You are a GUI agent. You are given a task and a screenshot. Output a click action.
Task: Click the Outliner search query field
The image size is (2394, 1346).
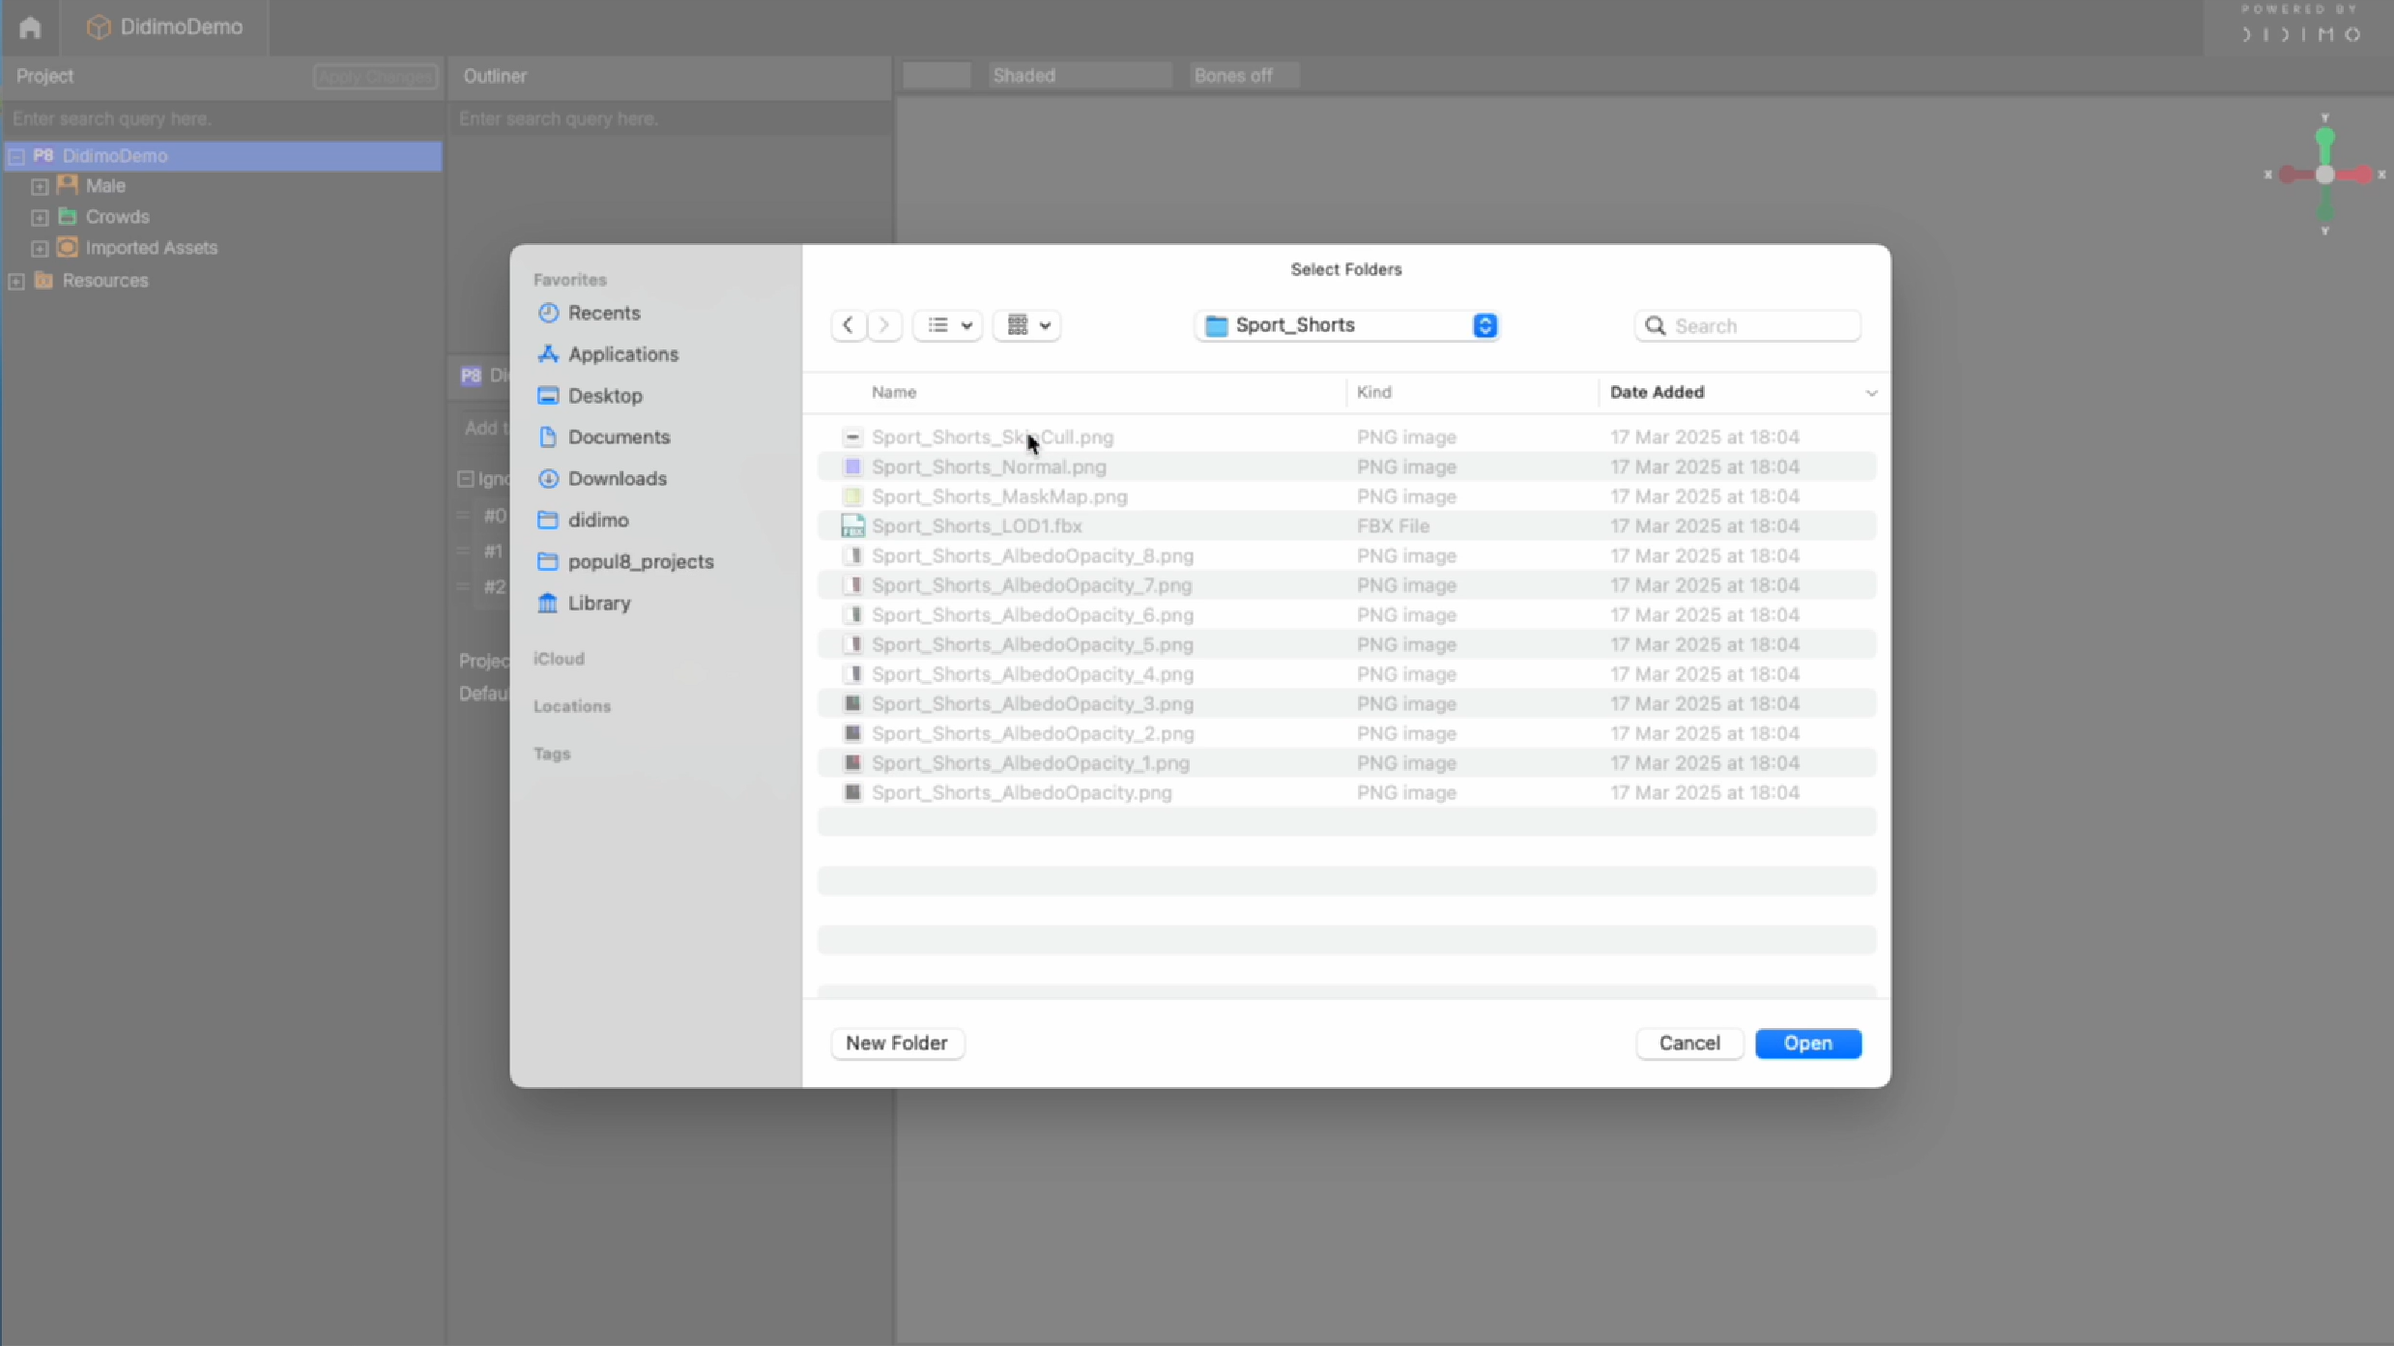pos(669,118)
